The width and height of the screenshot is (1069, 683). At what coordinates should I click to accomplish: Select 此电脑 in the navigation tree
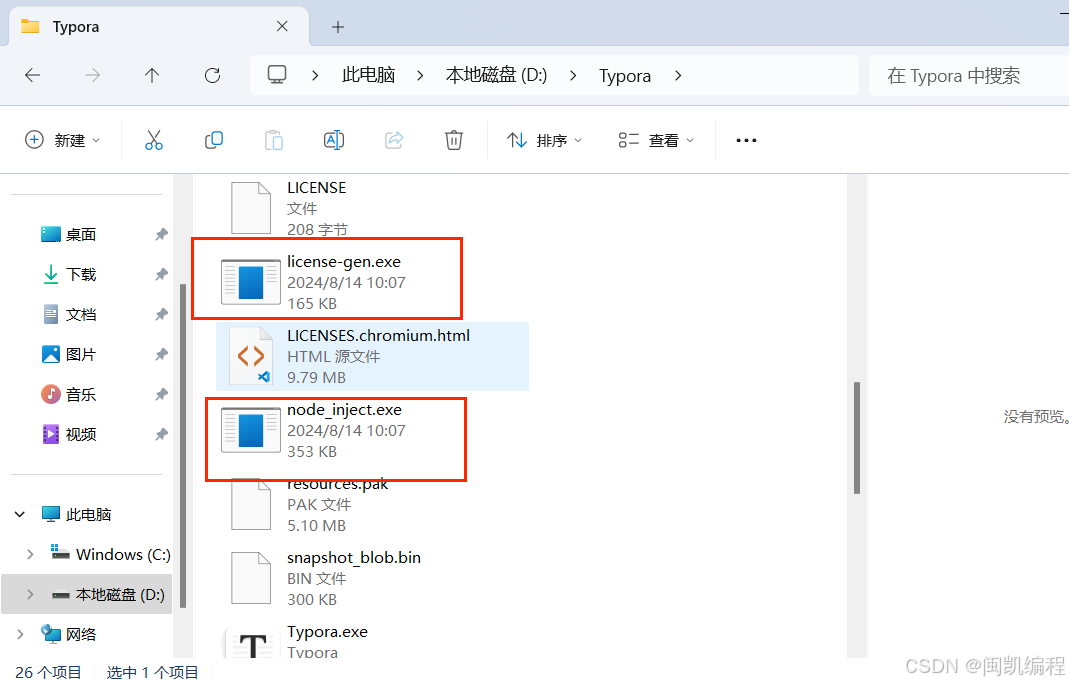click(x=88, y=515)
